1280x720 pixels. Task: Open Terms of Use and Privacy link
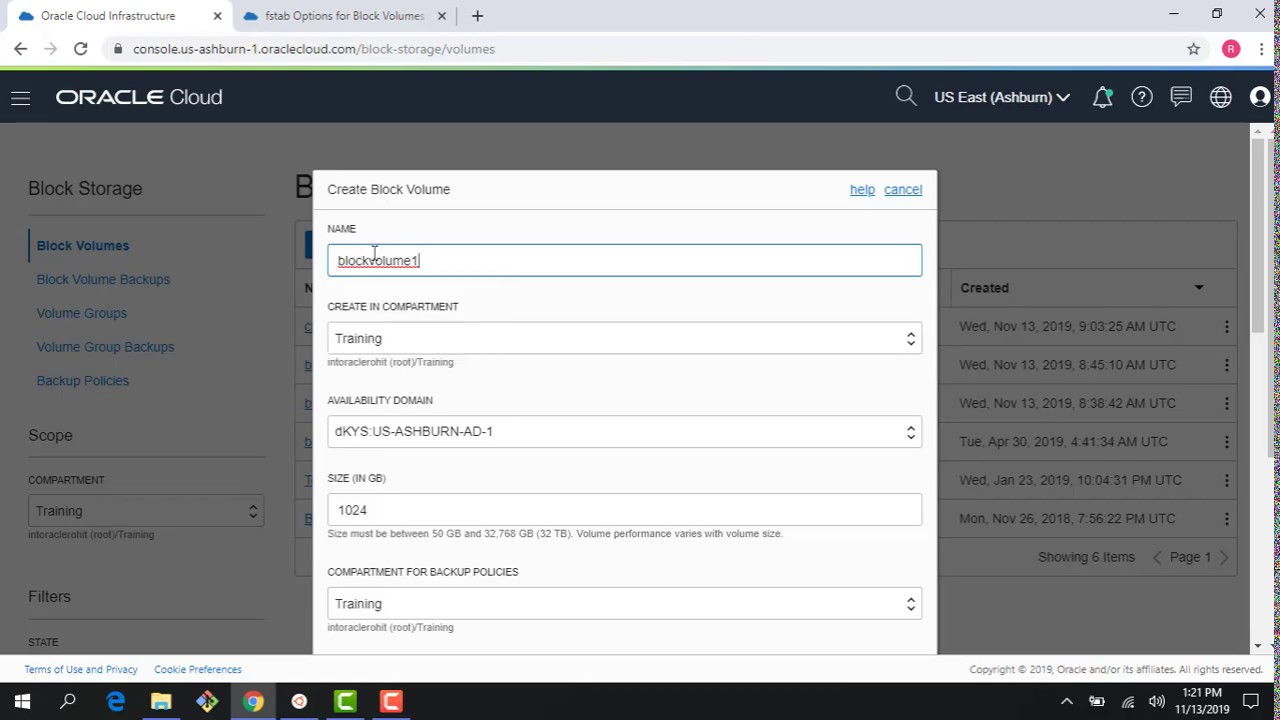coord(81,670)
